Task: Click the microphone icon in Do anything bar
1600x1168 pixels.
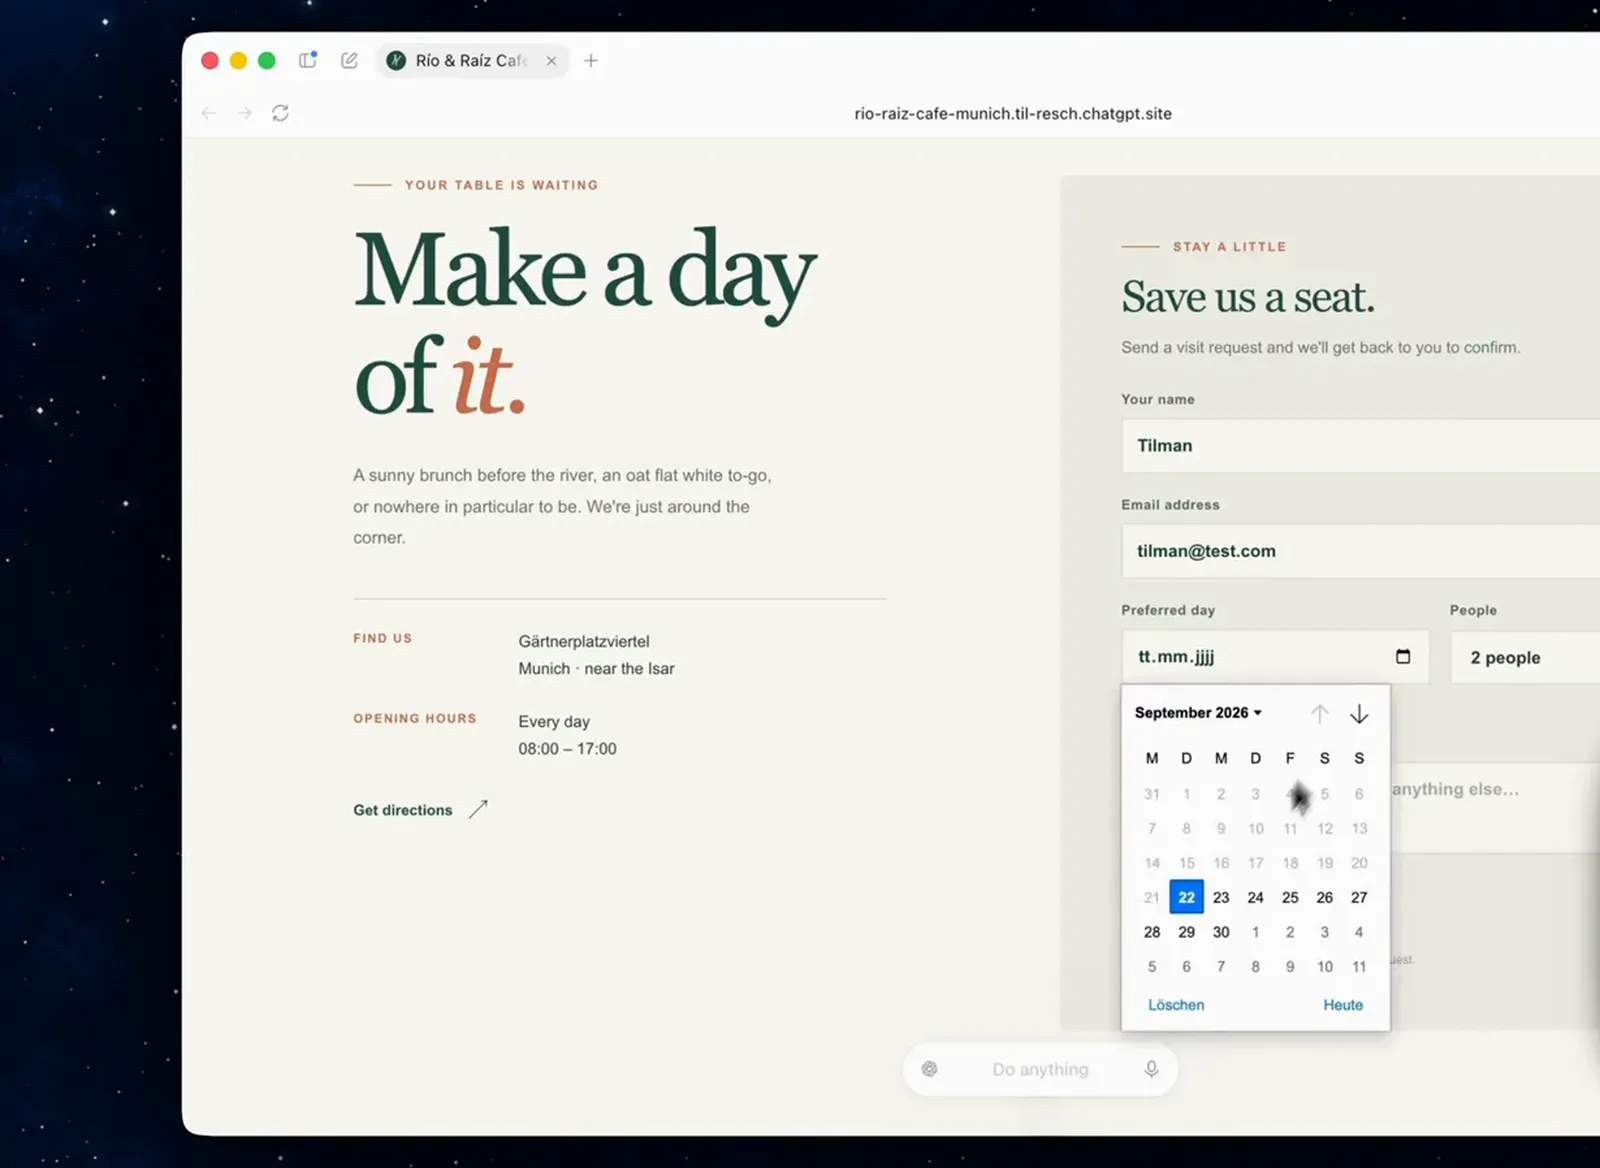Action: click(x=1151, y=1069)
